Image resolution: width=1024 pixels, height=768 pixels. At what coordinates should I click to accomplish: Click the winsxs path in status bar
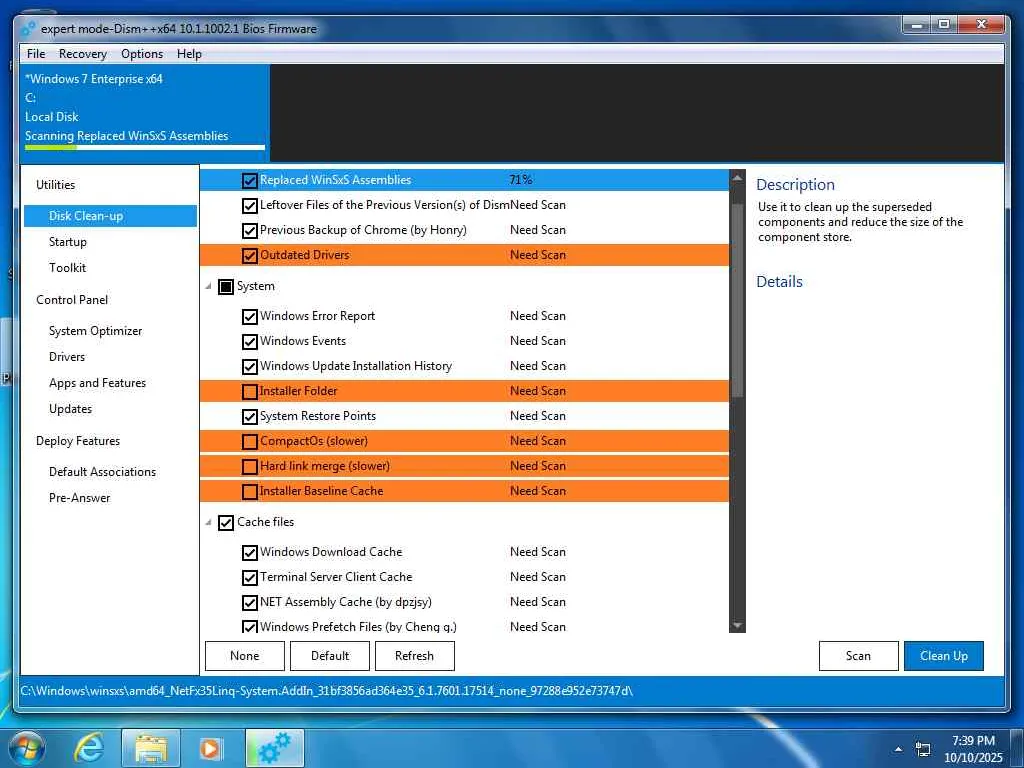click(x=327, y=691)
